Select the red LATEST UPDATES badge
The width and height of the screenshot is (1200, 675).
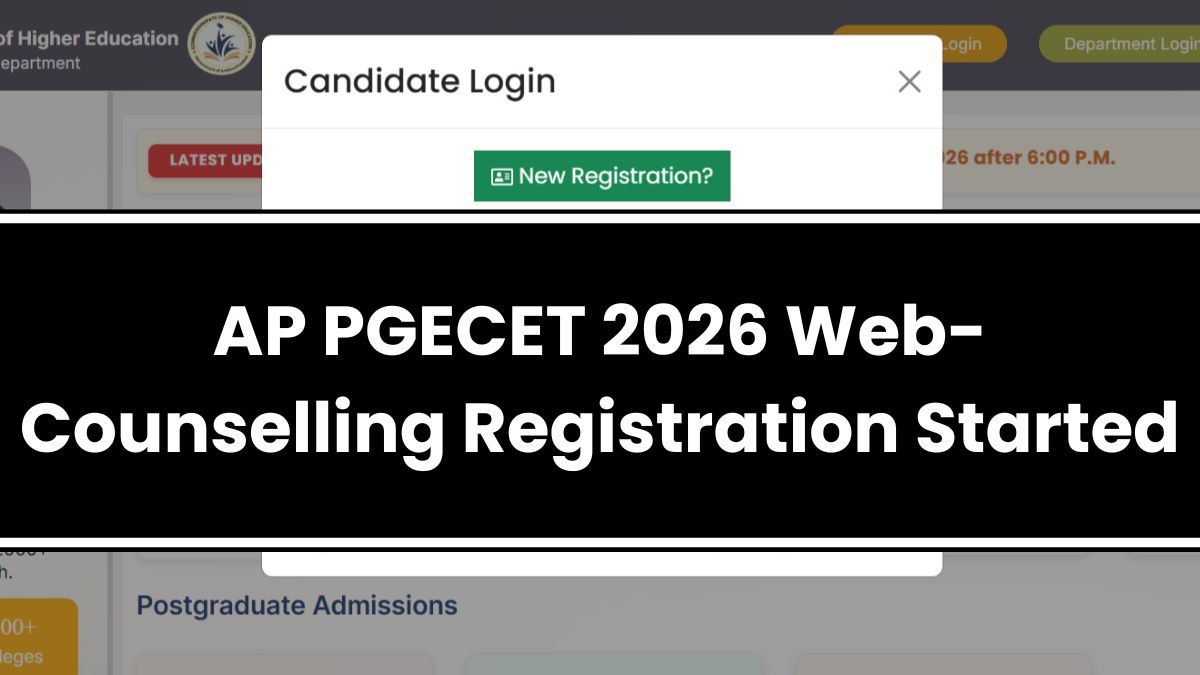[x=205, y=160]
